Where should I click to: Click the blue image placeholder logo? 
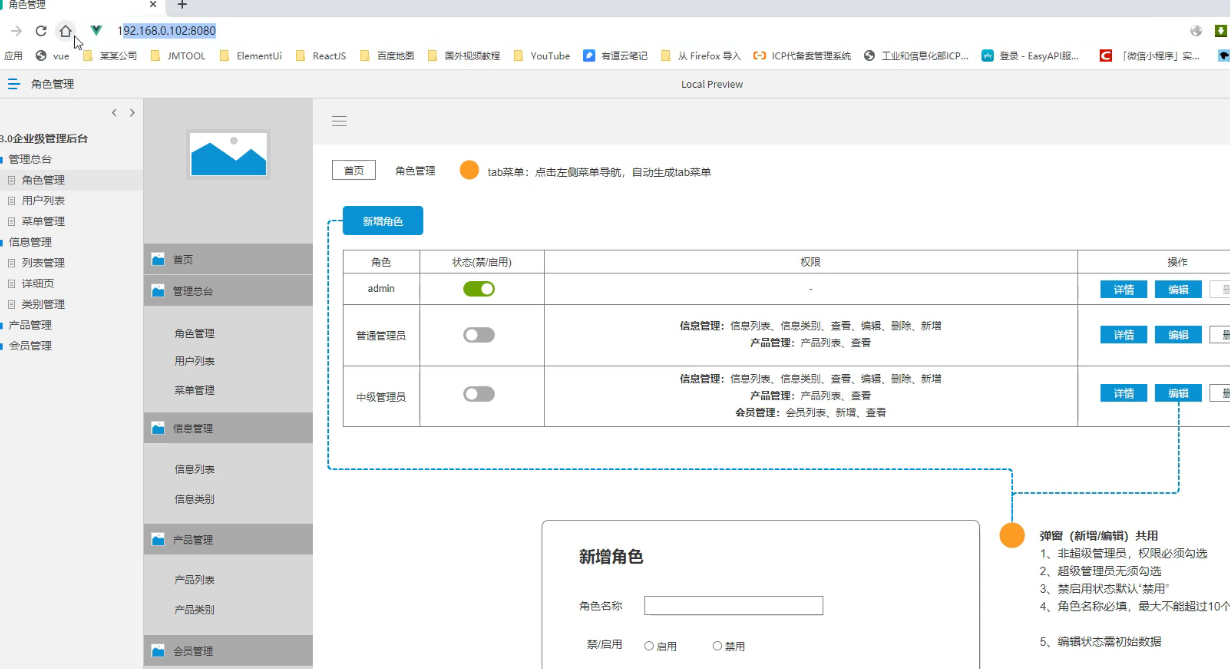[x=228, y=154]
